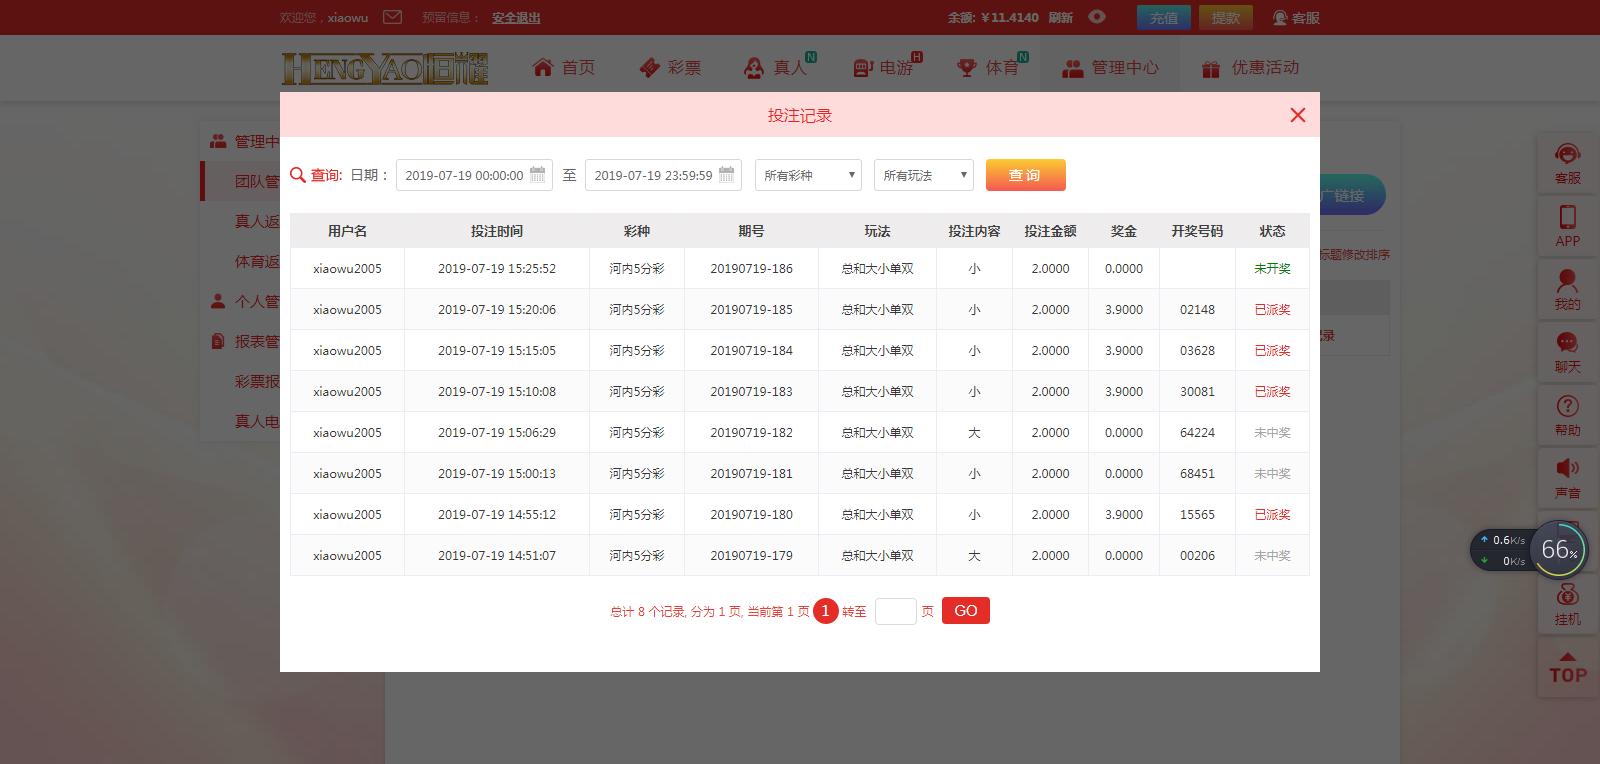
Task: Click the red GO button
Action: point(966,611)
